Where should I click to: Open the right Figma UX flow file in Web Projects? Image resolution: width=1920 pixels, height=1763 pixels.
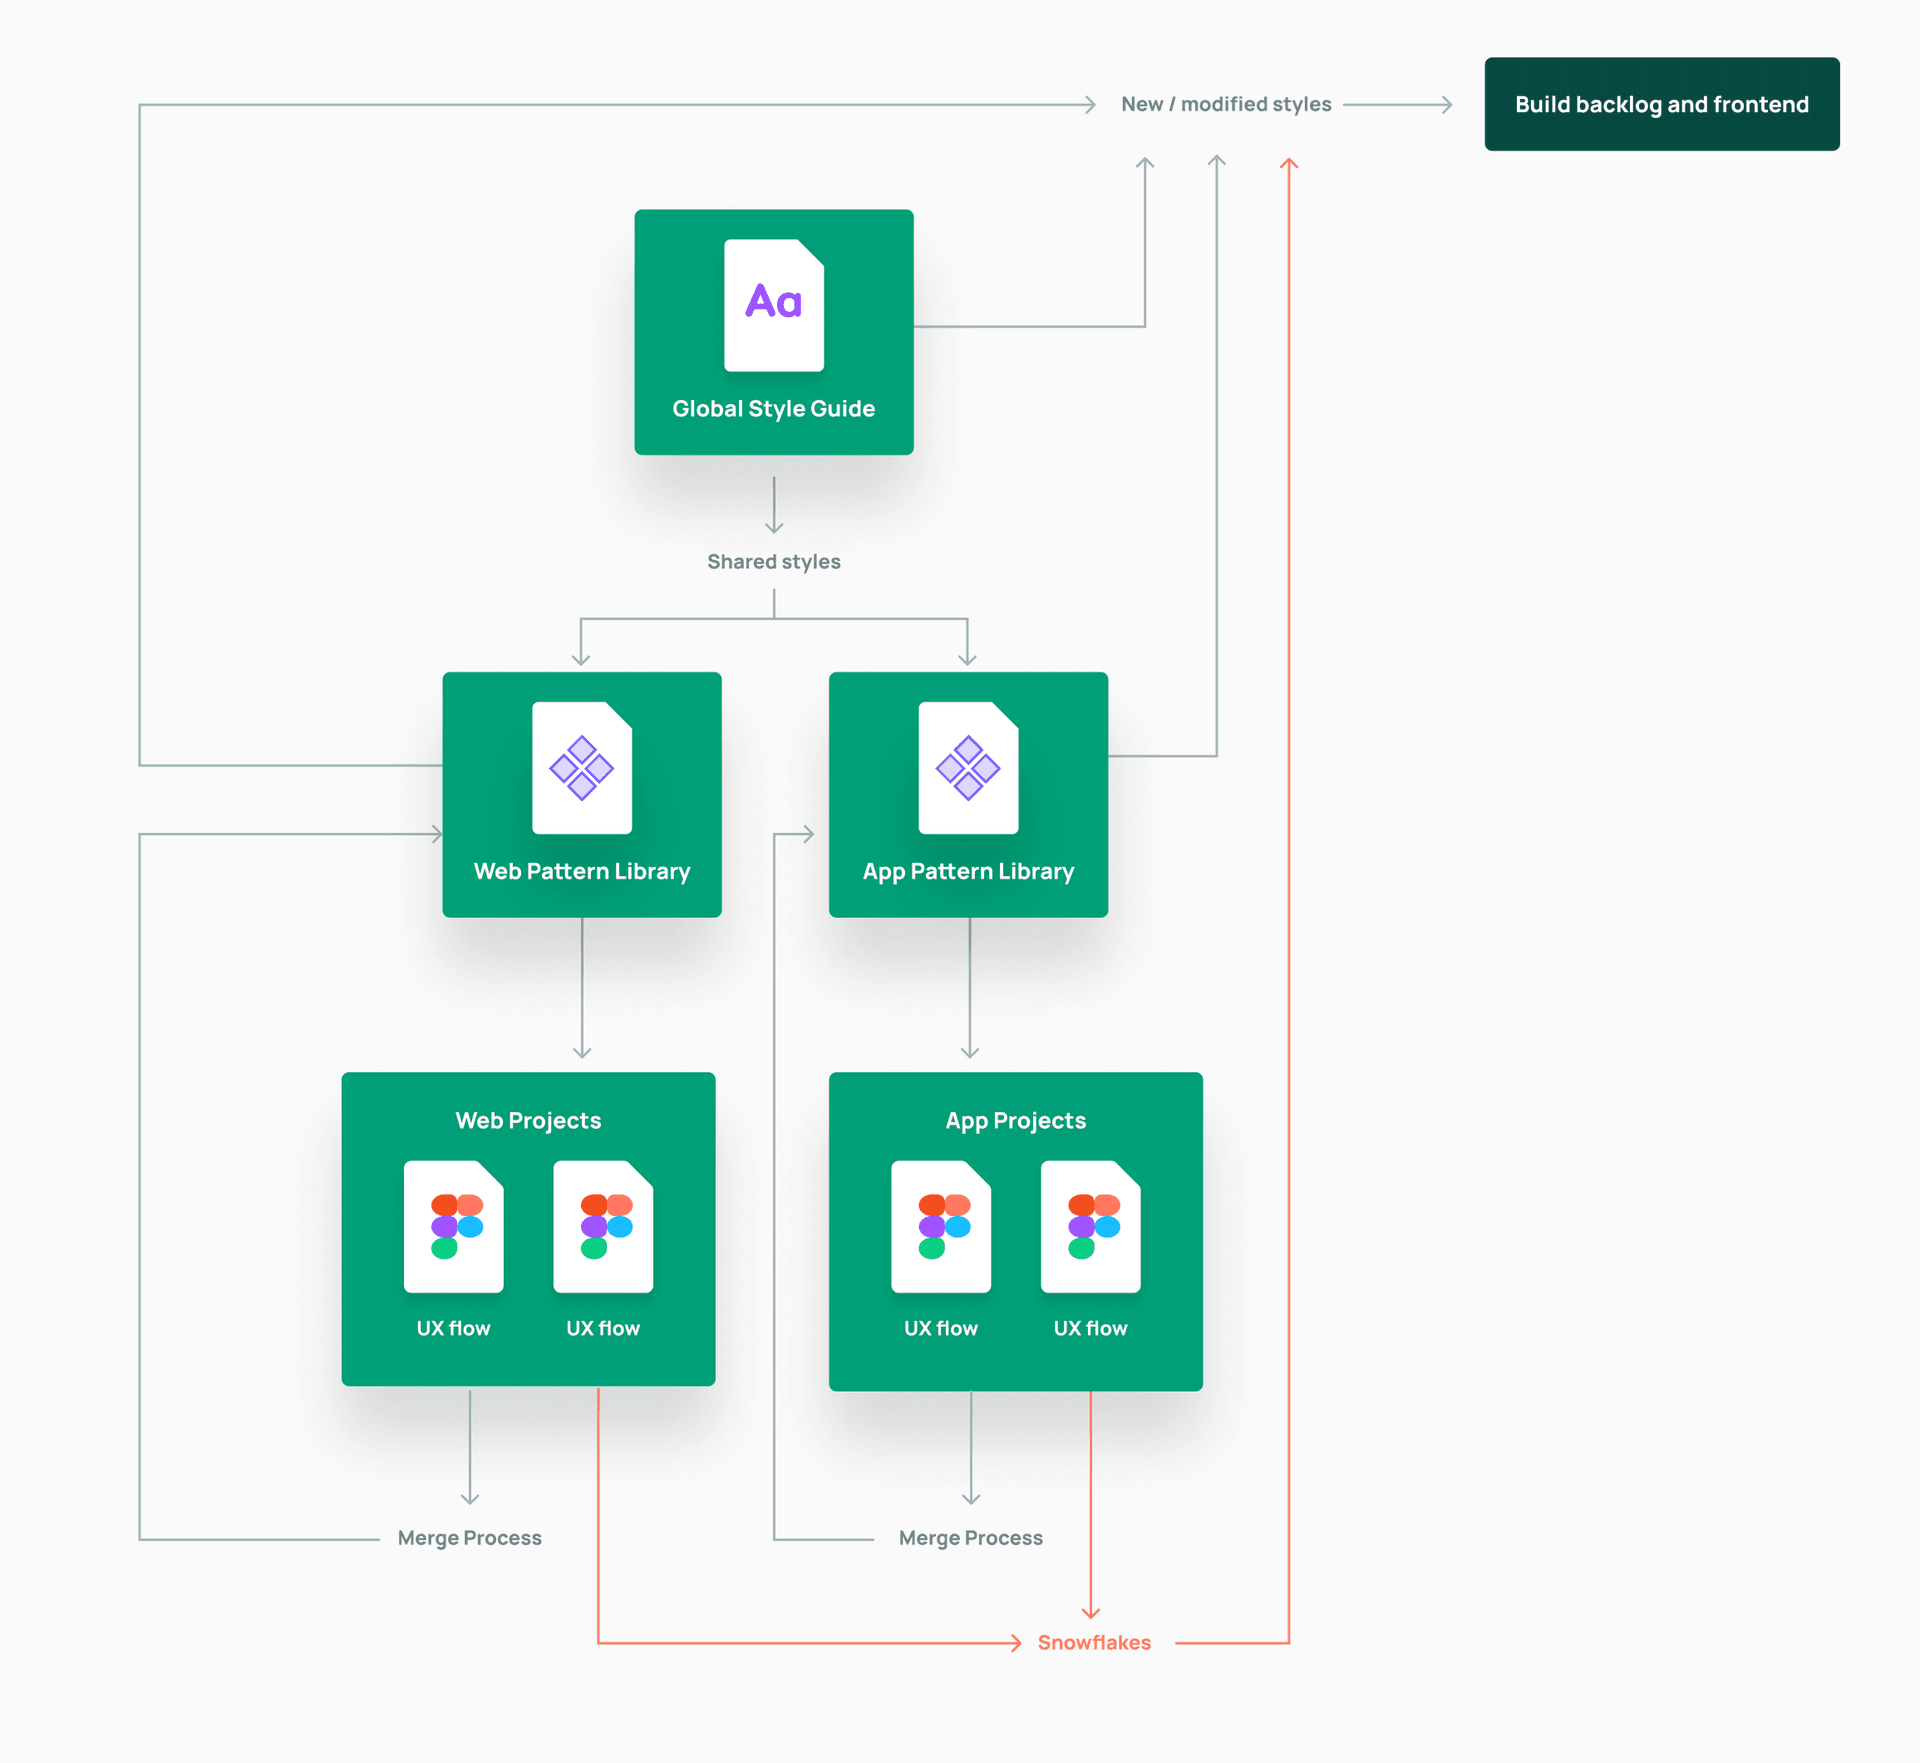point(602,1228)
